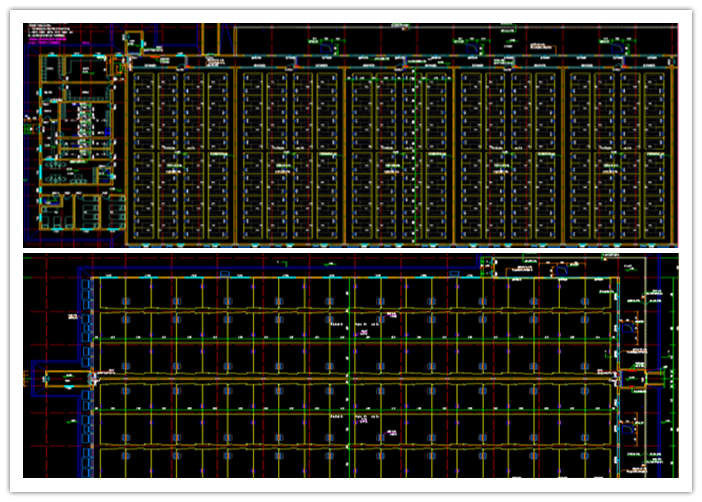Click the middle bay with green dashed lines
Image resolution: width=702 pixels, height=502 pixels.
click(398, 155)
